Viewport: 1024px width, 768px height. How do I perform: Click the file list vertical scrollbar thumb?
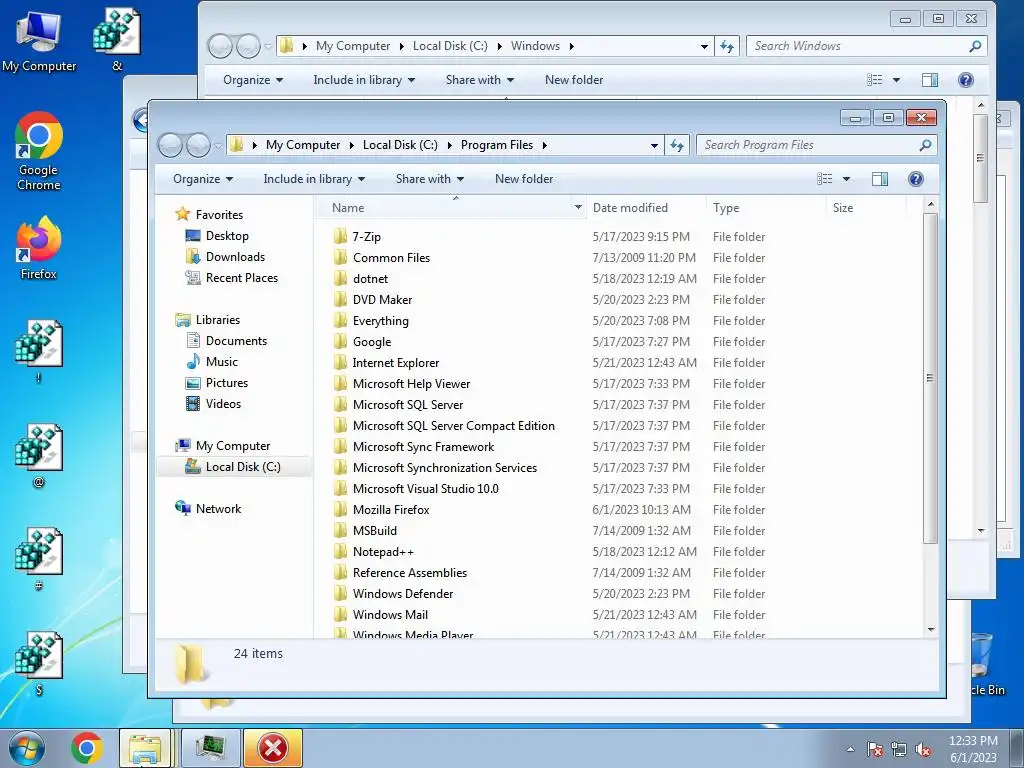point(931,377)
